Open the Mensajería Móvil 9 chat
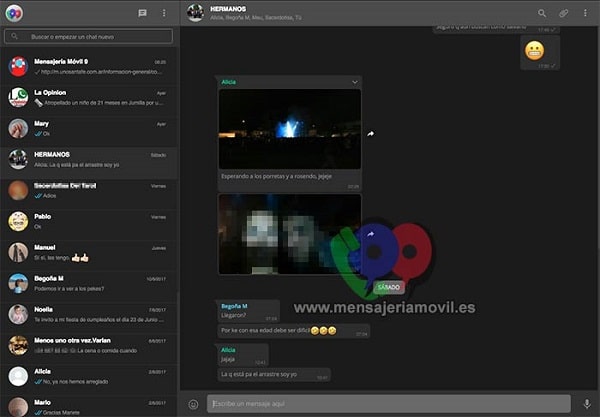Image resolution: width=600 pixels, height=417 pixels. point(90,66)
